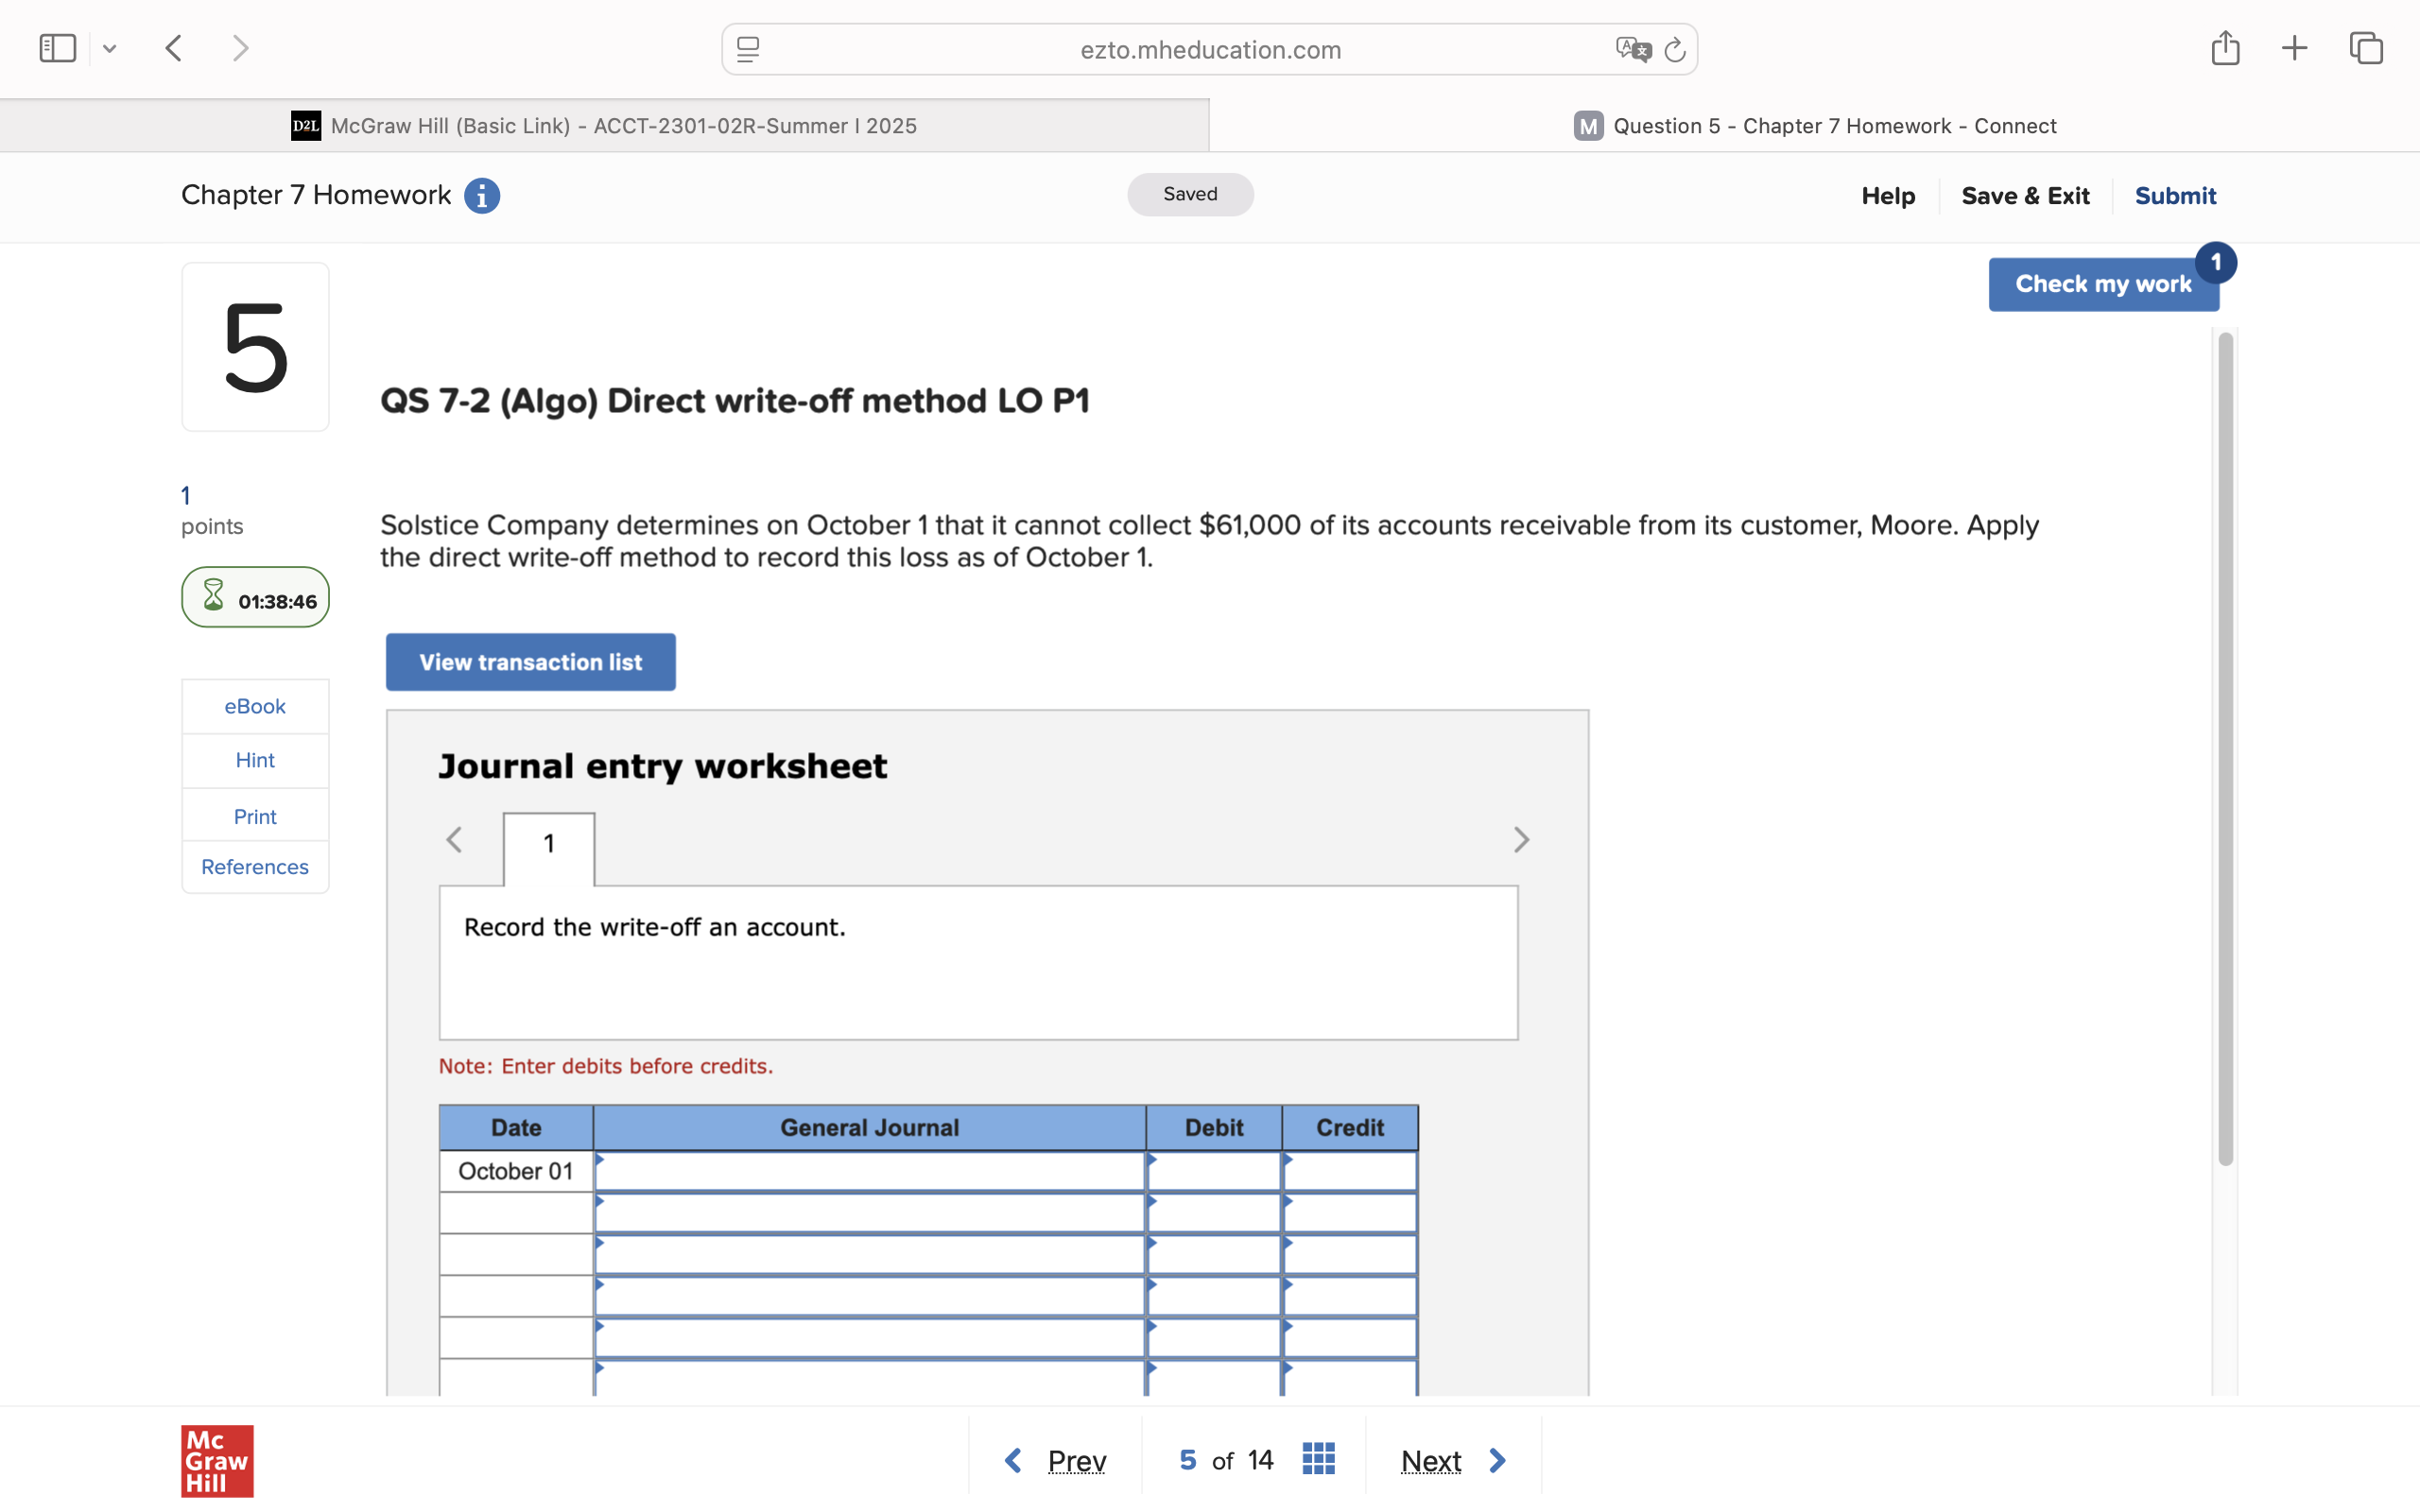Go to next journal entry arrow
2420x1512 pixels.
pos(1521,840)
